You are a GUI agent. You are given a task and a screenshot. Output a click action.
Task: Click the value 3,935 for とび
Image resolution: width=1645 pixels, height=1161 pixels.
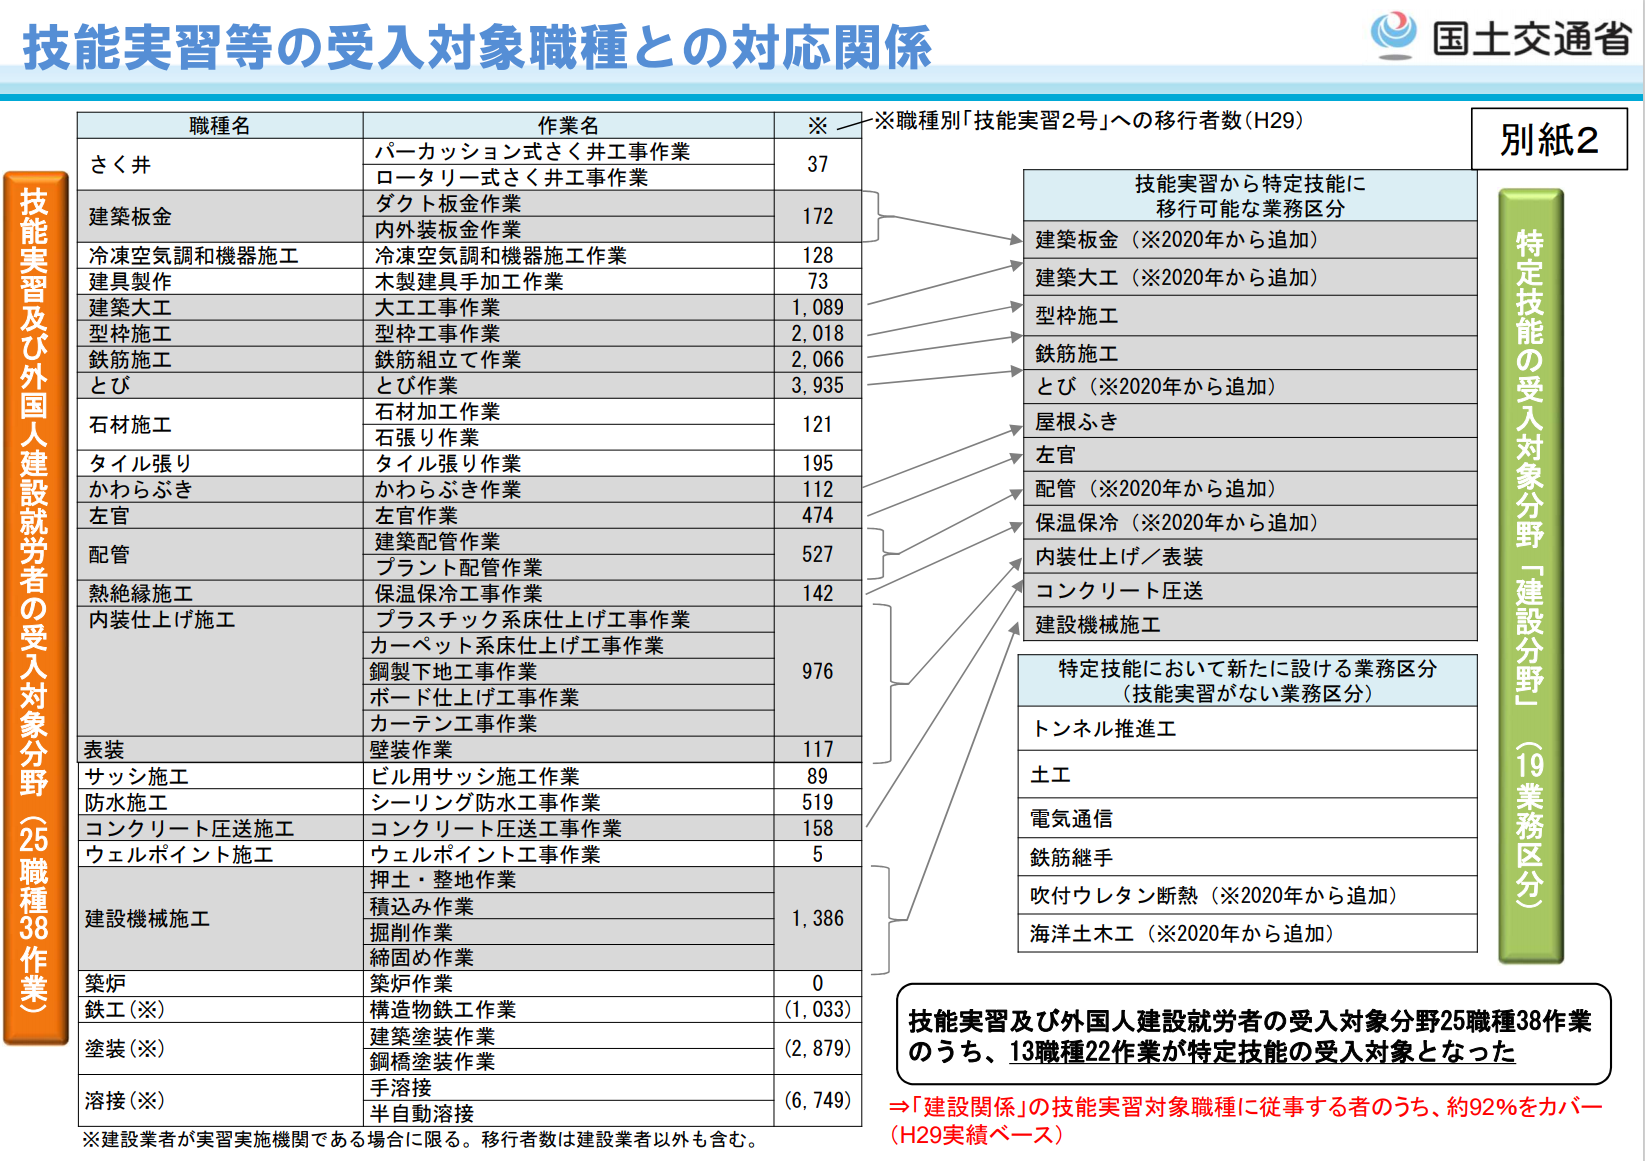coord(817,385)
